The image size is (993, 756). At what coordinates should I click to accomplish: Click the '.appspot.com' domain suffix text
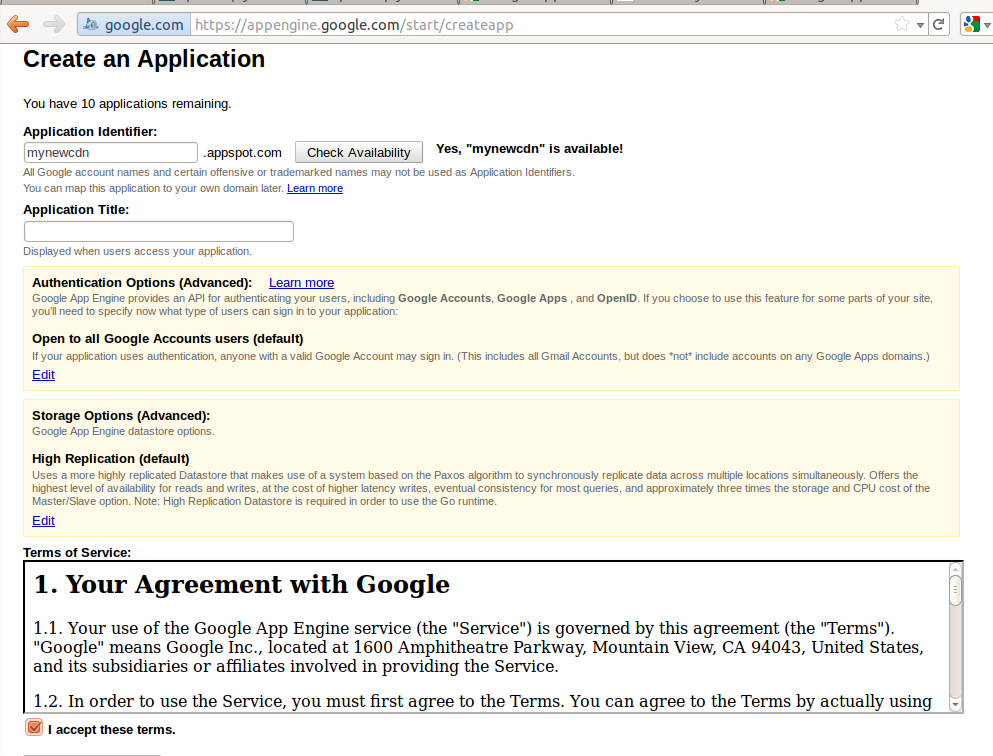coord(243,153)
